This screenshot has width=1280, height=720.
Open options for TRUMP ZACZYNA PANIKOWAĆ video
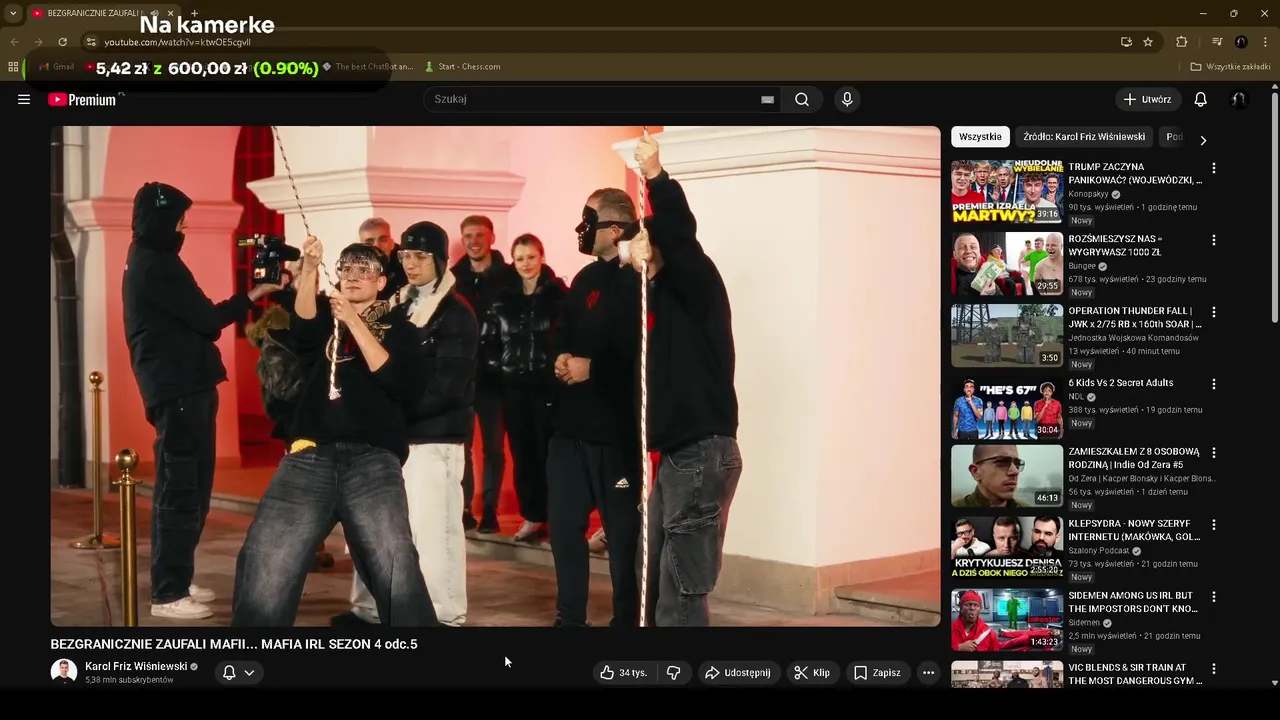(x=1214, y=168)
